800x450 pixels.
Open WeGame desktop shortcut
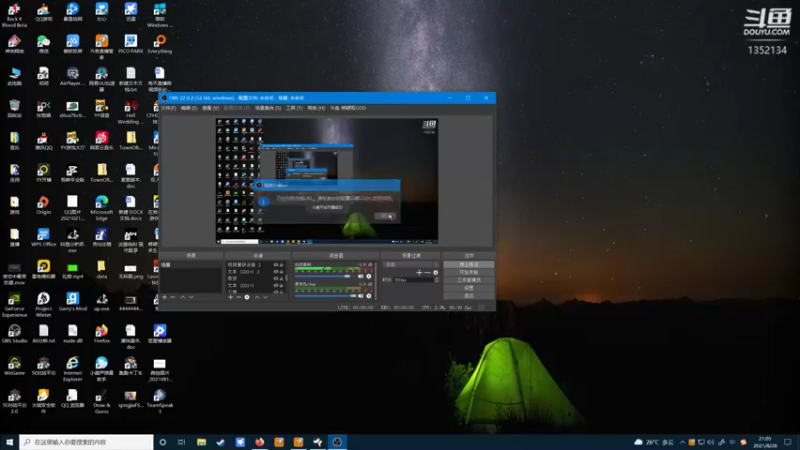(14, 366)
